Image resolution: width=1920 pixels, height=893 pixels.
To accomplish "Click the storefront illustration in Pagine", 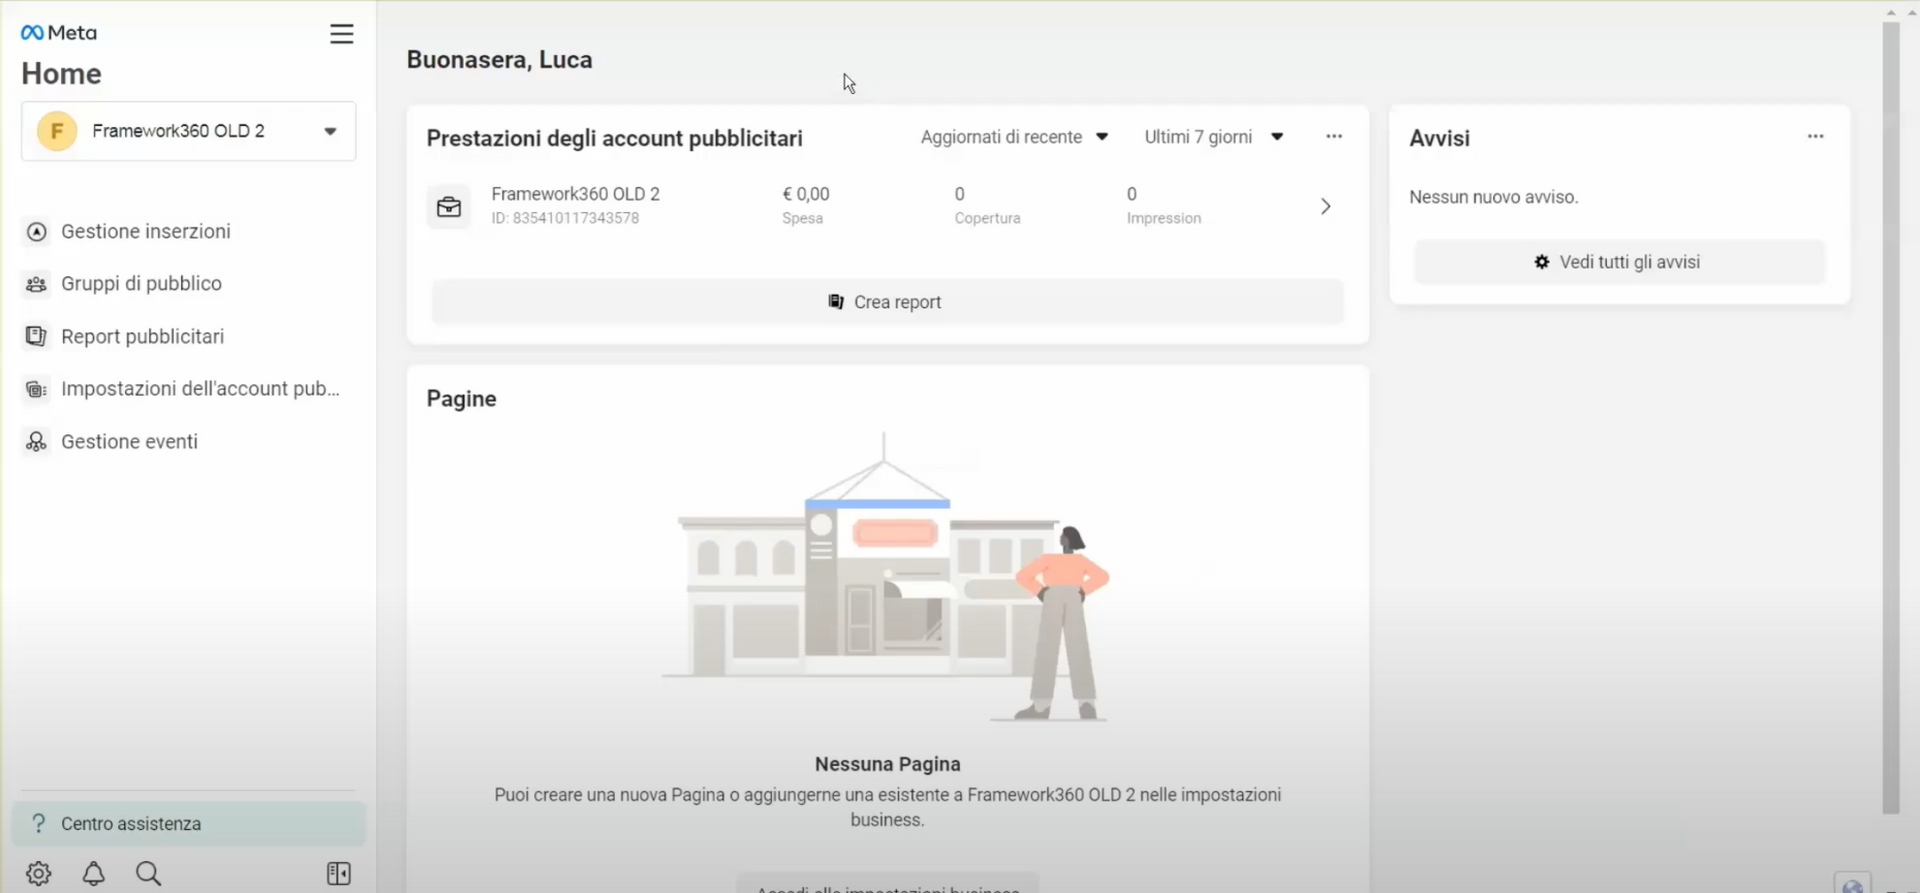I will 887,577.
